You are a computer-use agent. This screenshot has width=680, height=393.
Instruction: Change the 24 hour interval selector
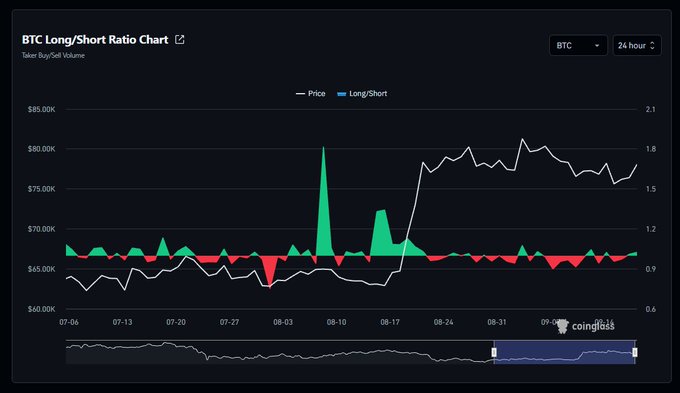coord(637,46)
